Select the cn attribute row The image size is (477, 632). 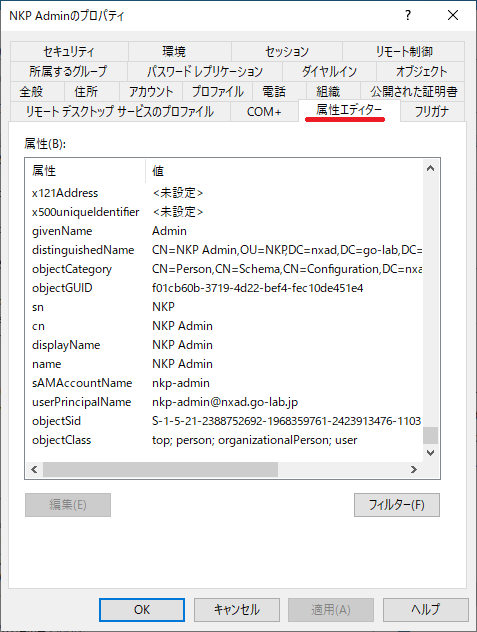pos(225,326)
